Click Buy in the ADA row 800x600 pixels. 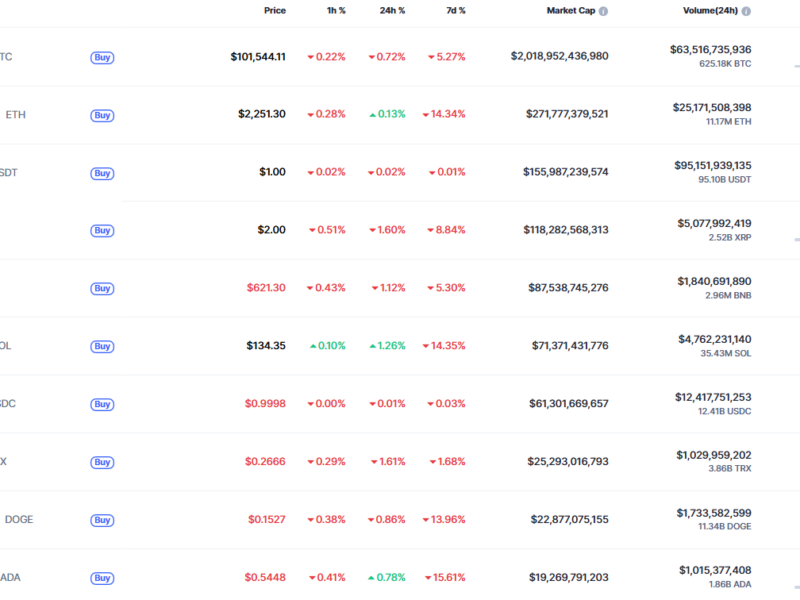tap(102, 578)
